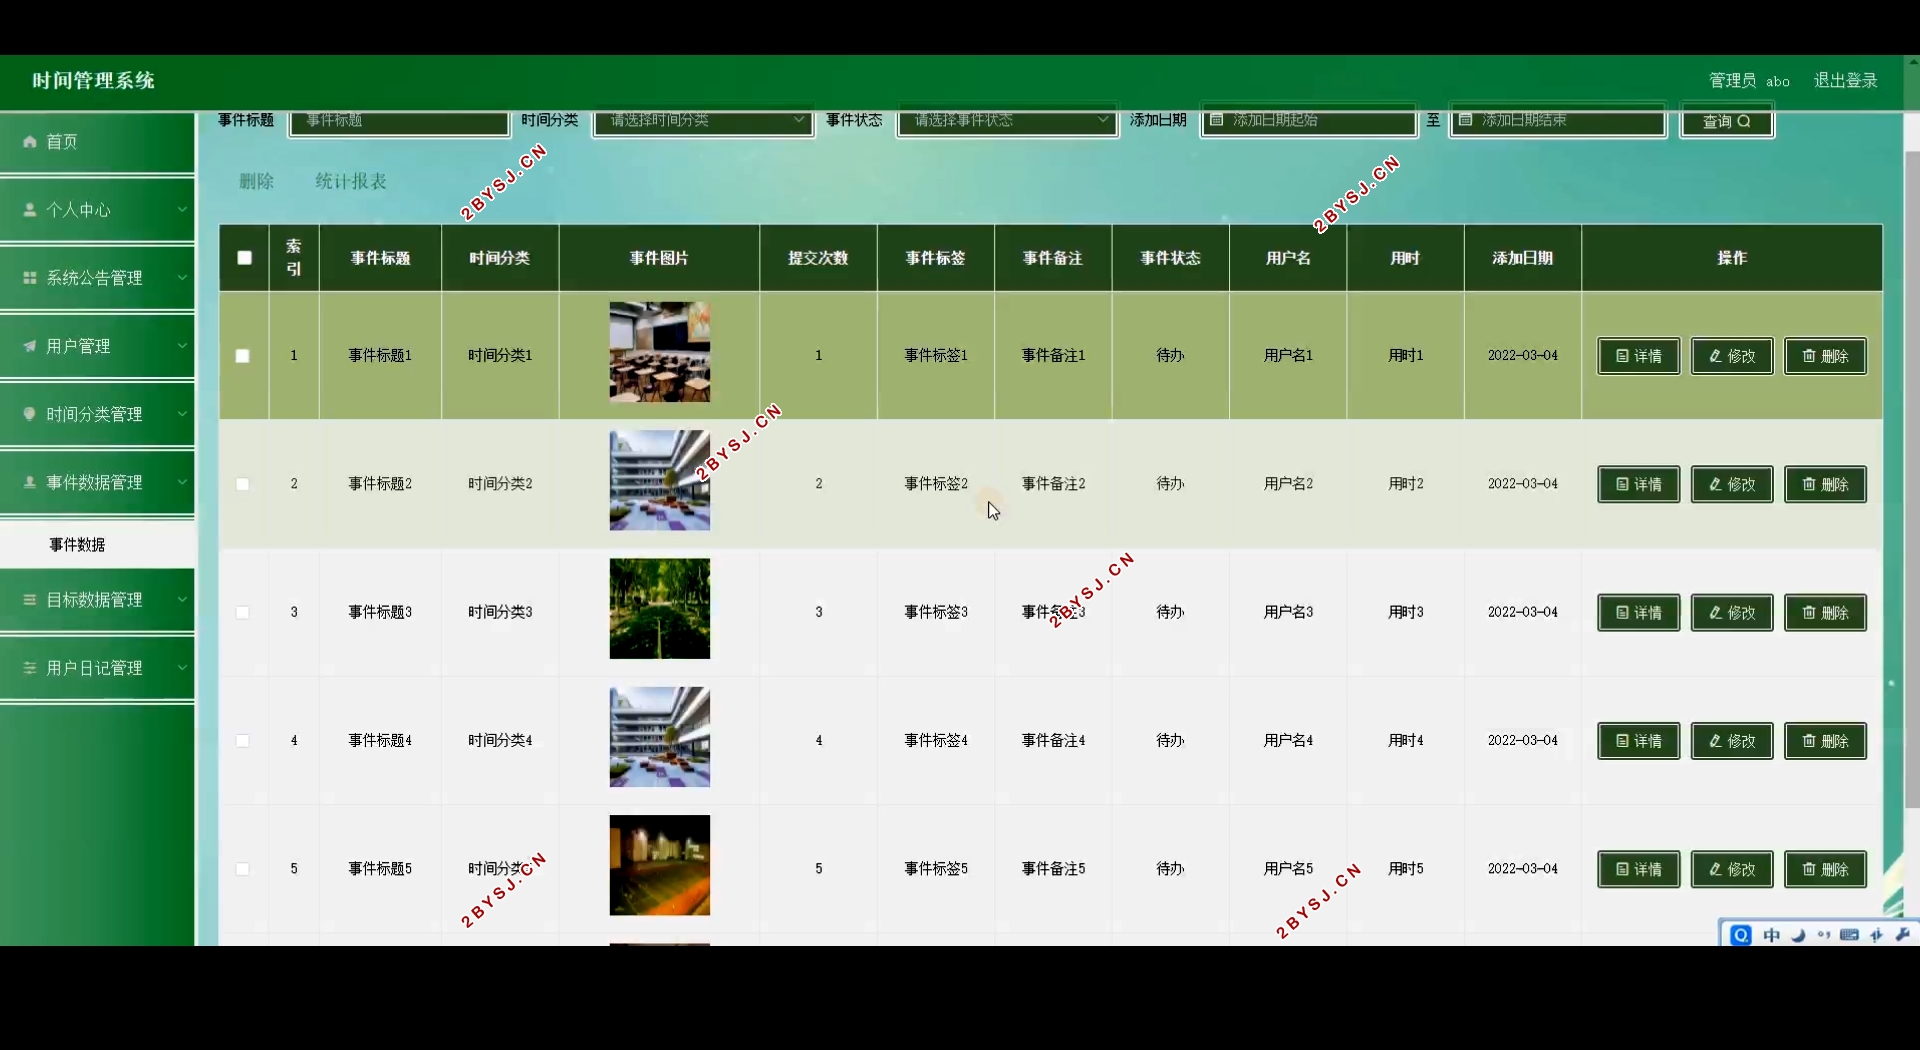This screenshot has height=1050, width=1920.
Task: Click the classroom thumbnail in row 1
Action: 660,352
